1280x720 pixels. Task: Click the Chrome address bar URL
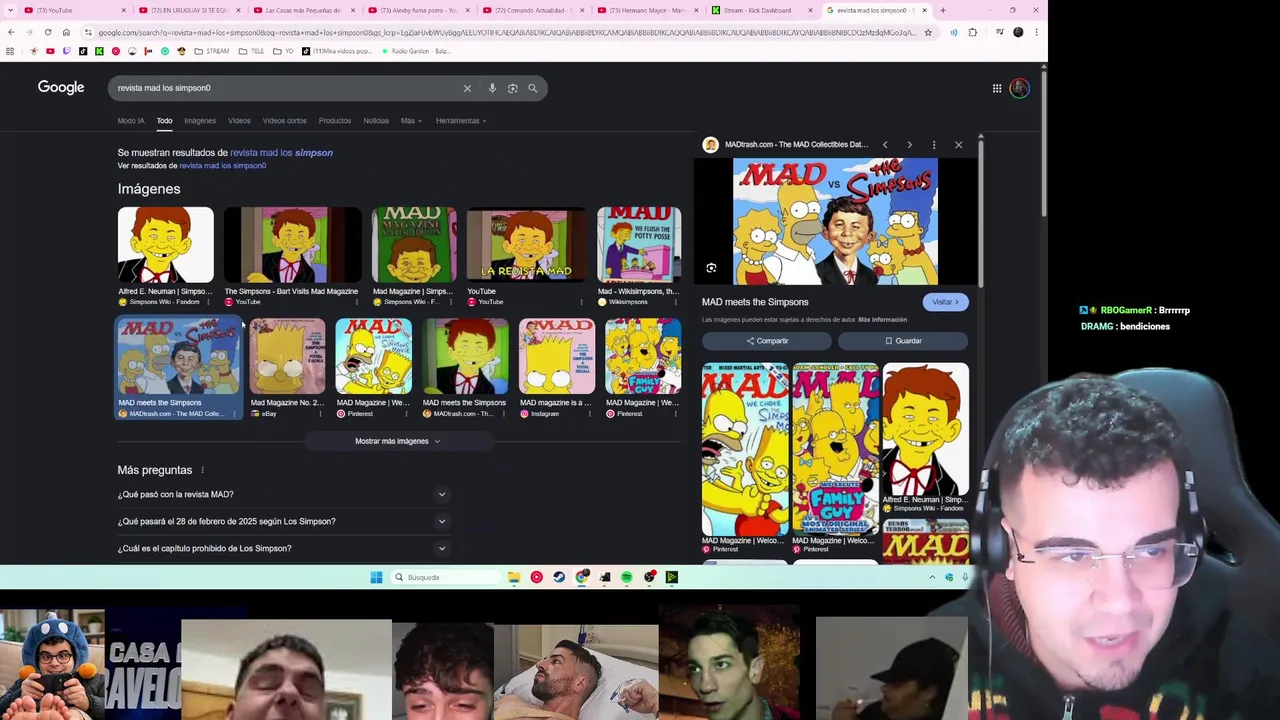point(507,32)
